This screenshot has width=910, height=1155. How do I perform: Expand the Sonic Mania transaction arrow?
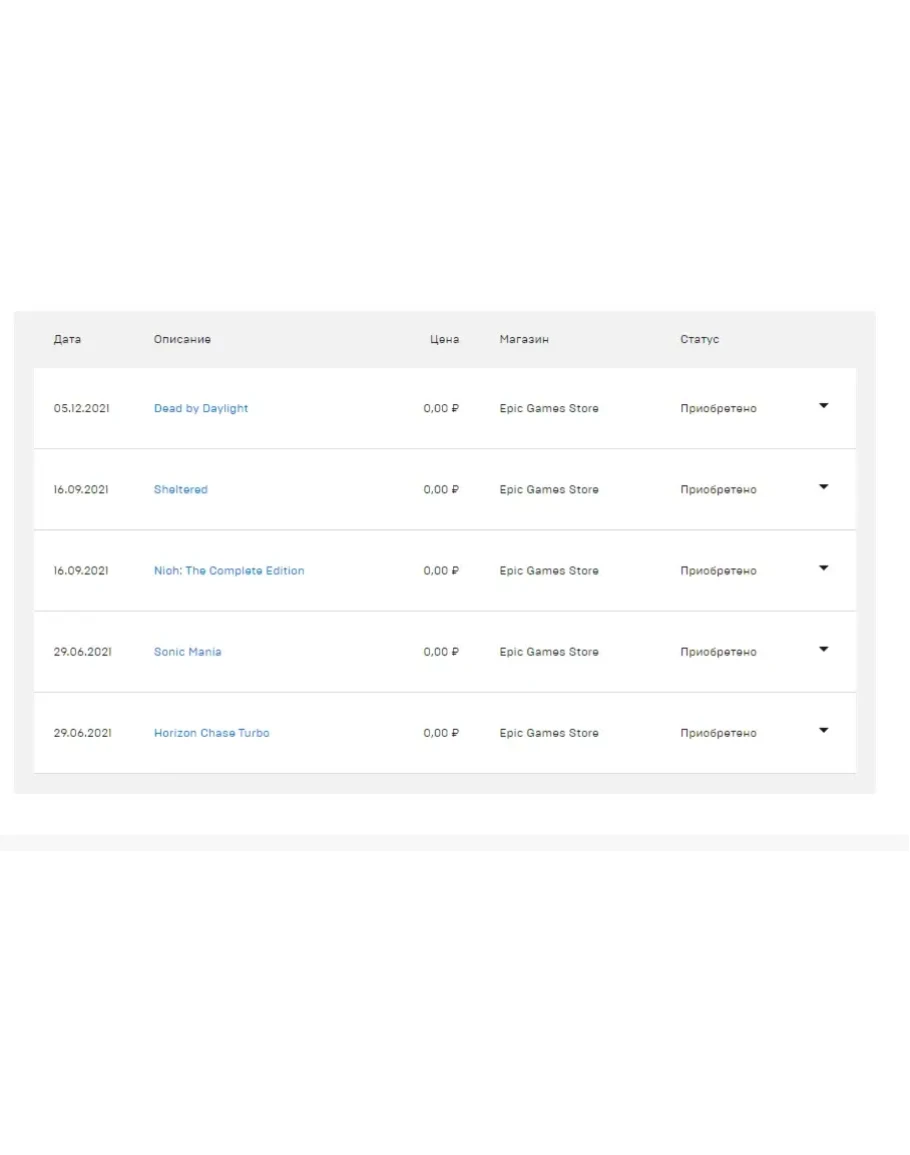823,649
